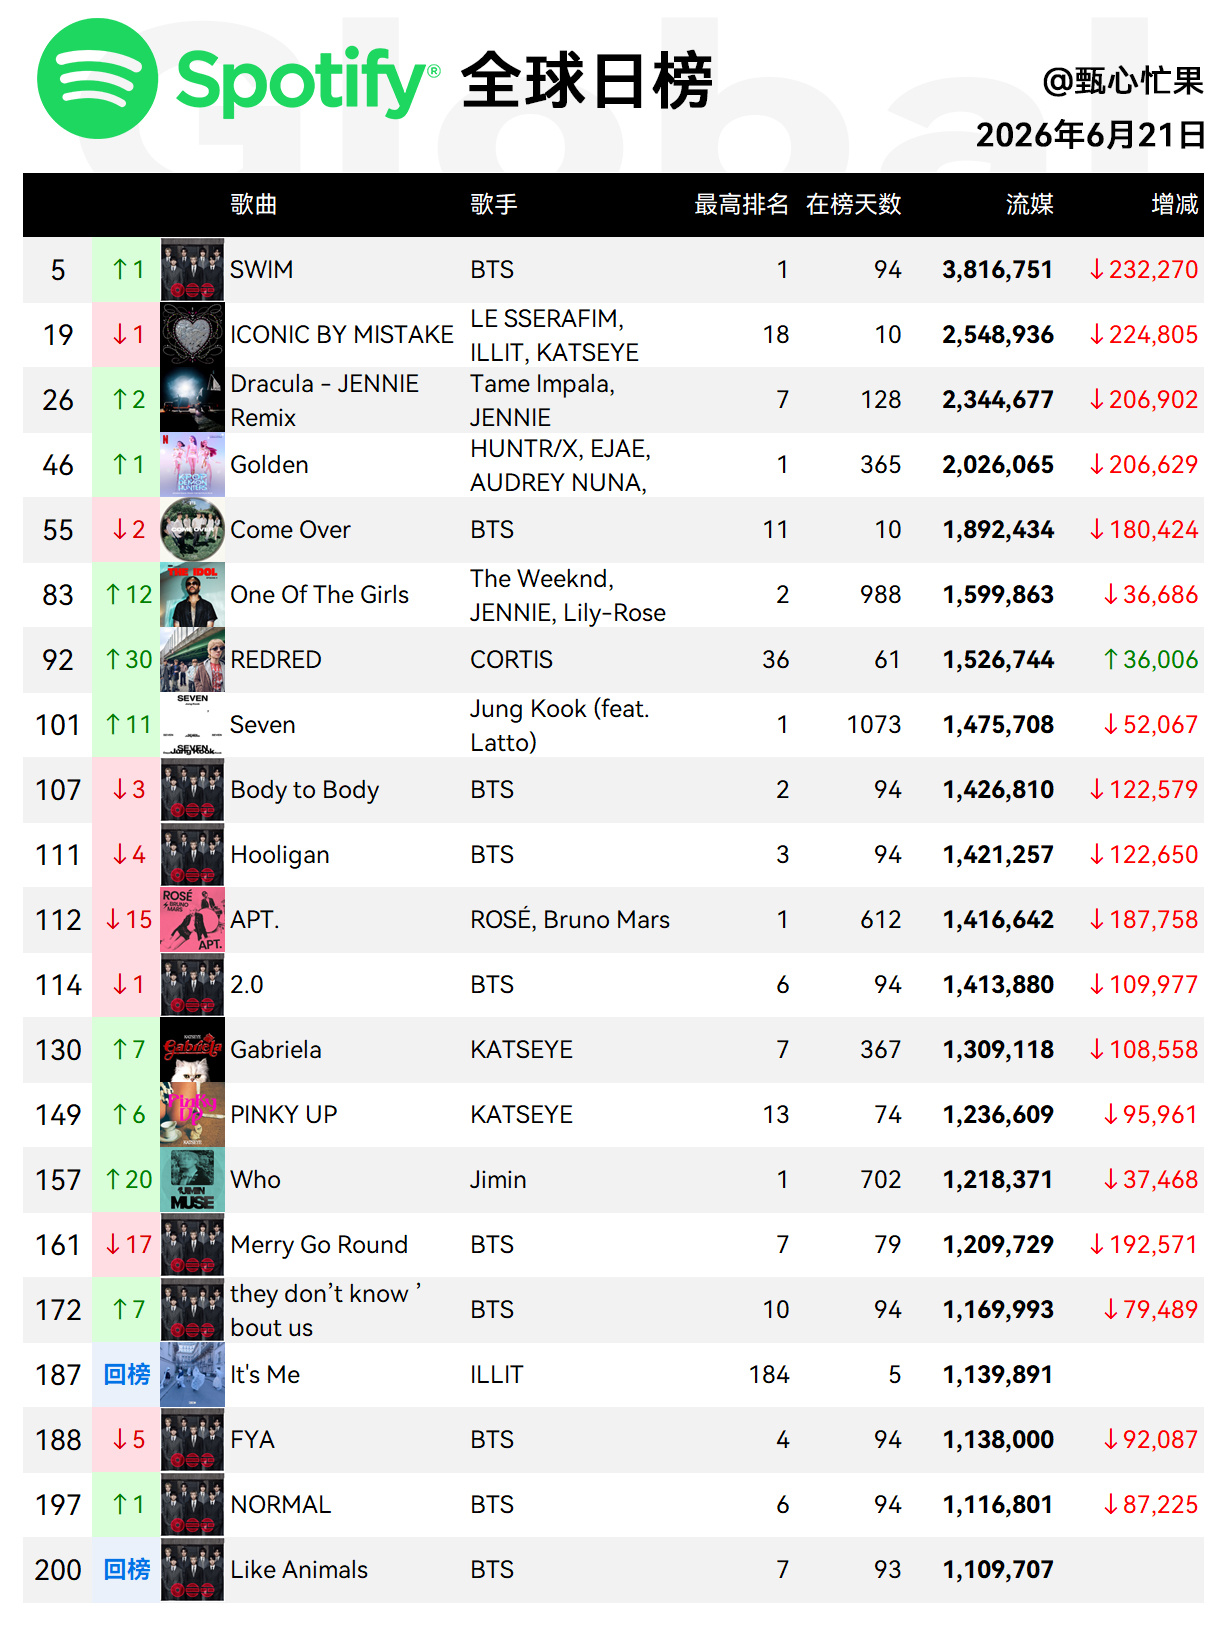Click artist ROSÉ, Bruno Mars

(570, 920)
